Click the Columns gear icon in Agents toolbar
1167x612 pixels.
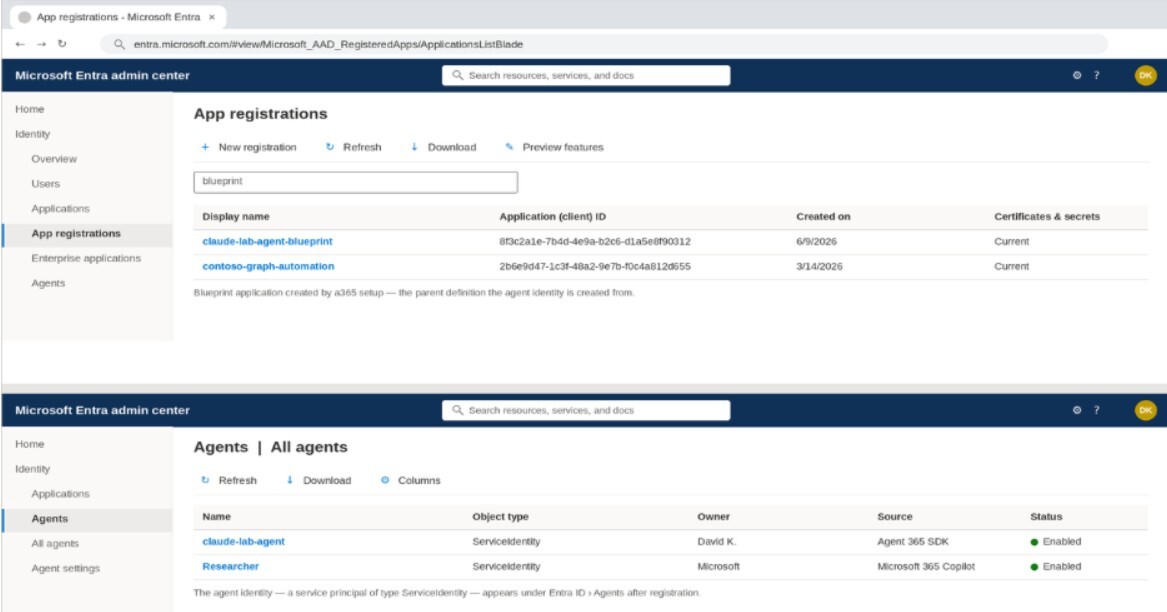coord(385,480)
